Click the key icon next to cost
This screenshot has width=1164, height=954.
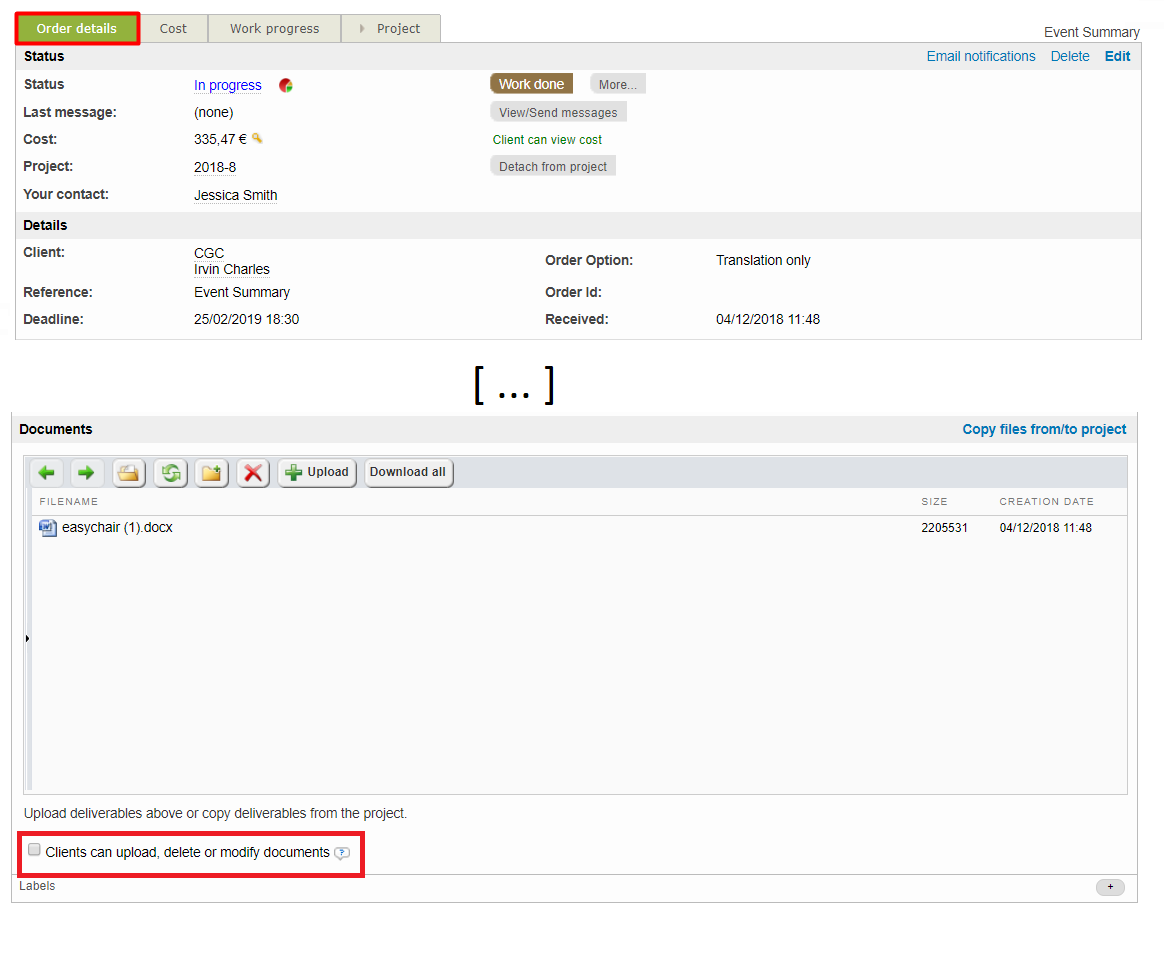coord(257,139)
